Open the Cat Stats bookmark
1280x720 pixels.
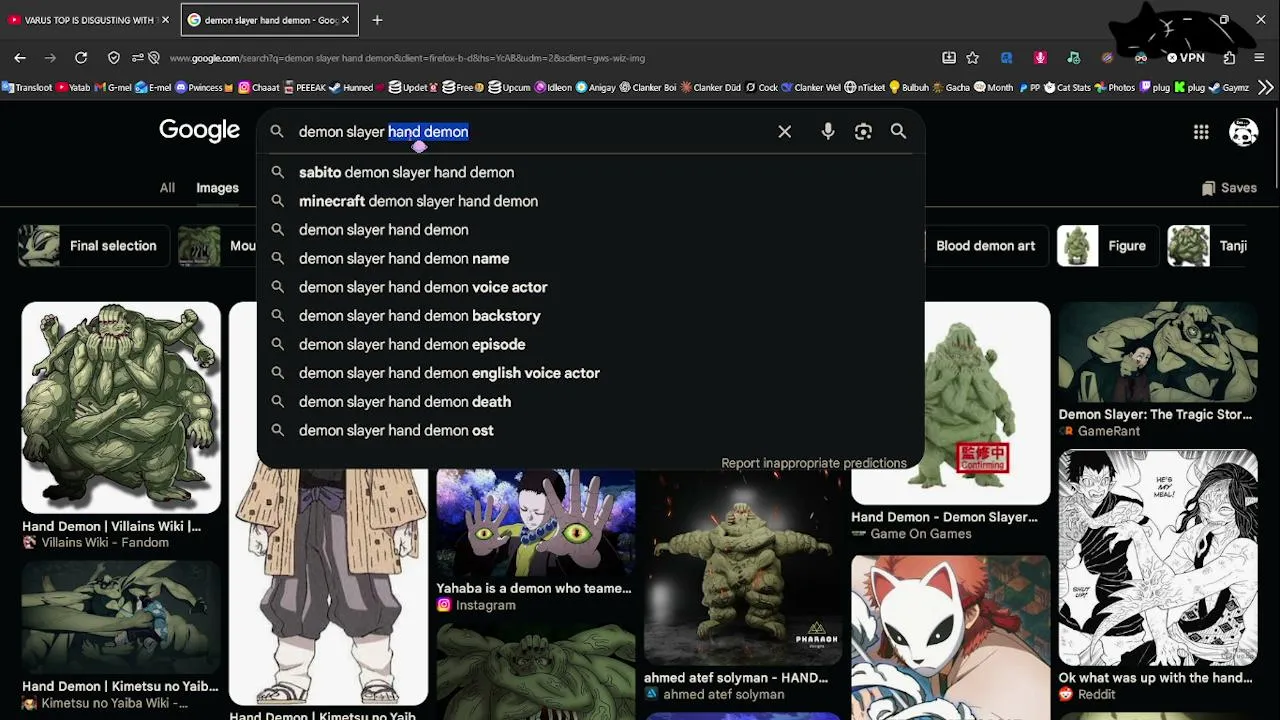(x=1067, y=87)
